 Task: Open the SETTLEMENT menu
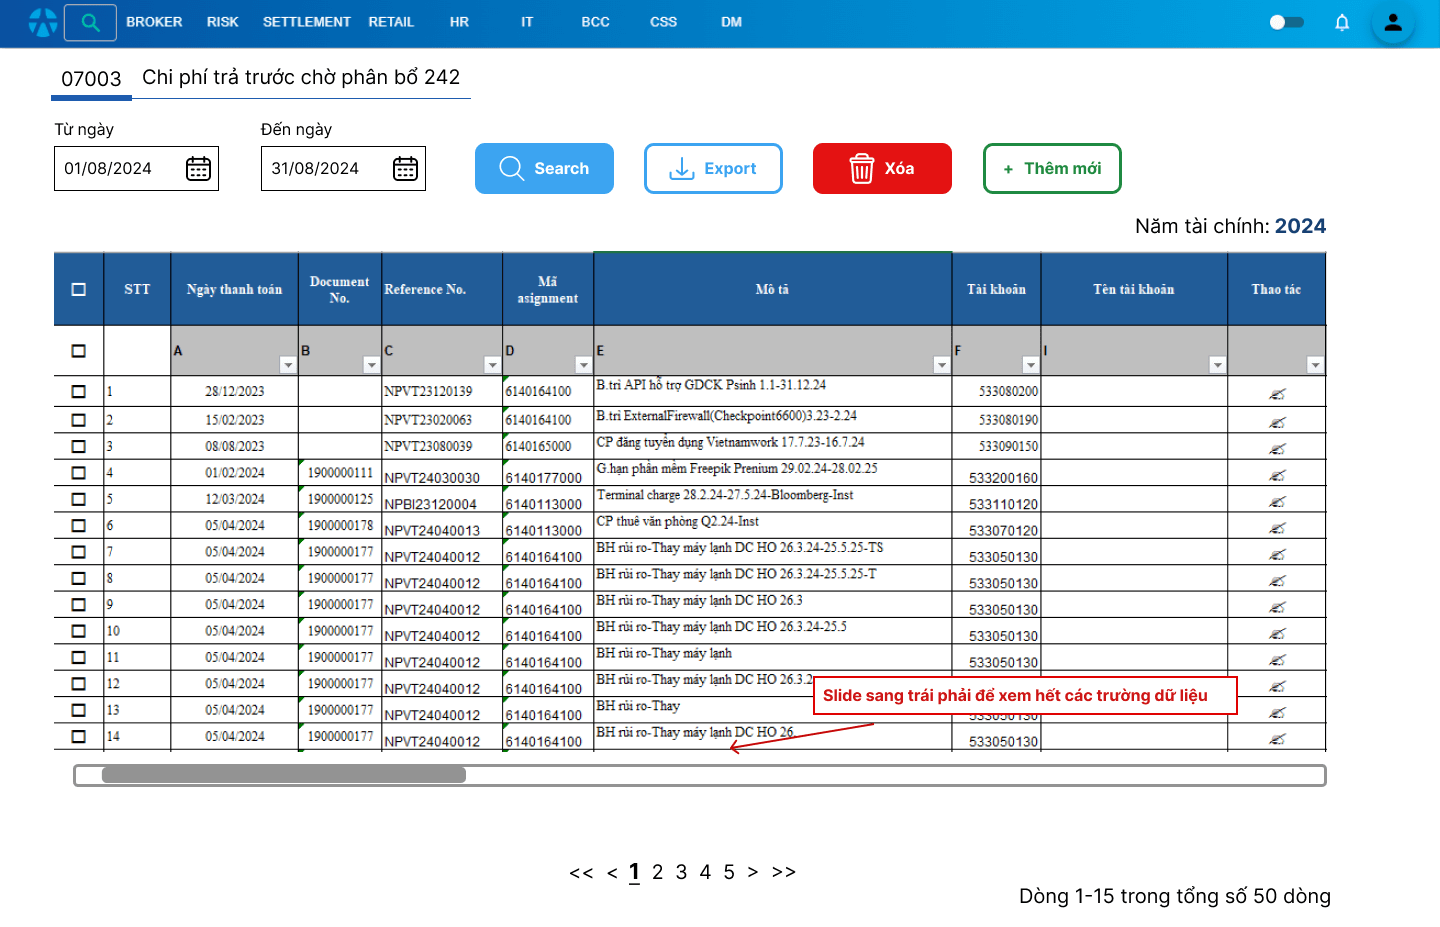[x=306, y=22]
